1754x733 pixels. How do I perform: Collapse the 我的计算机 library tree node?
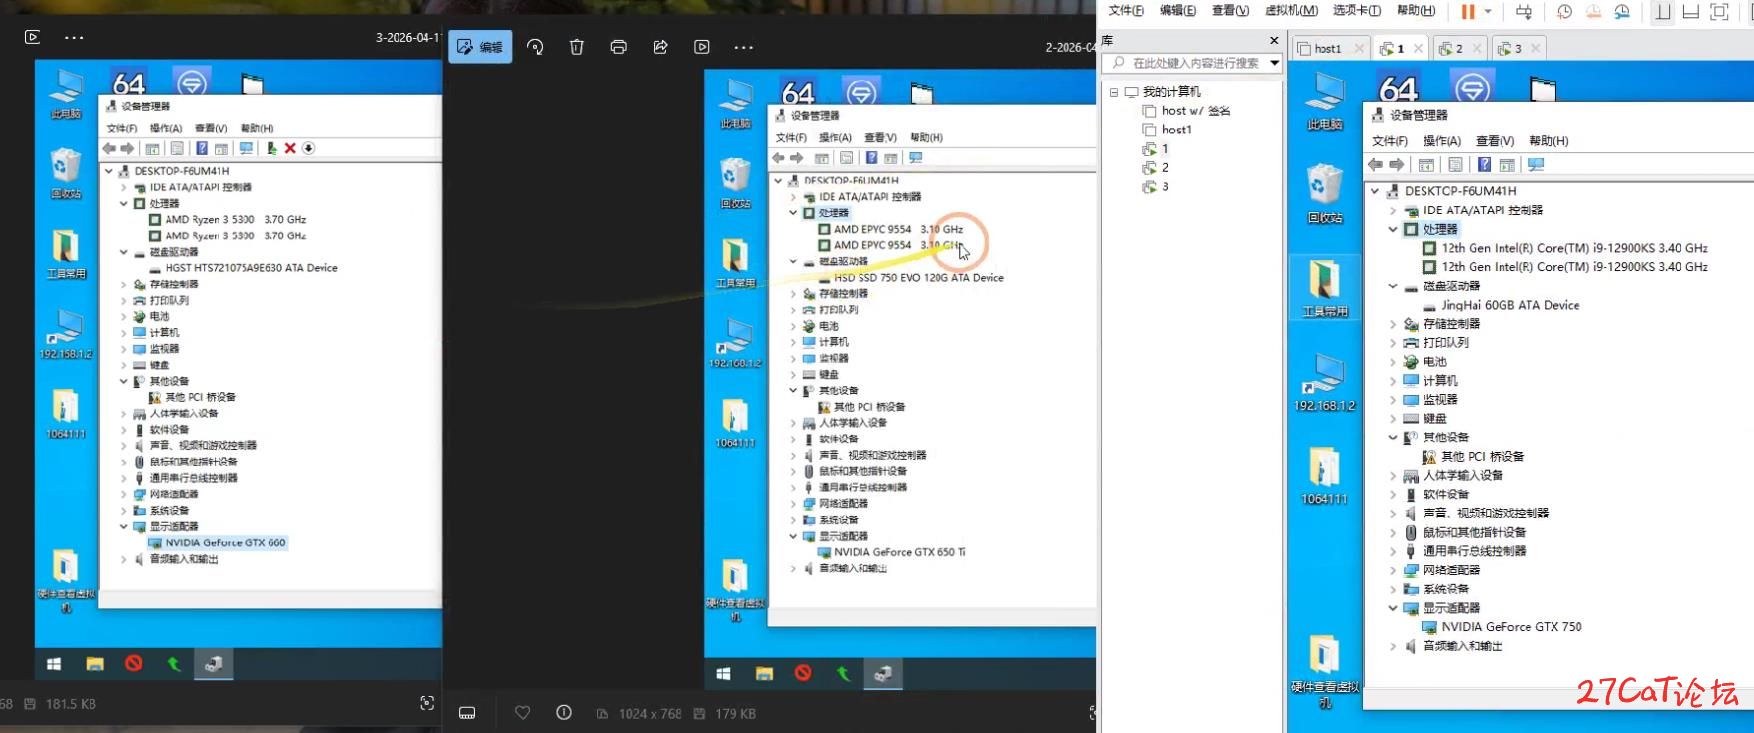click(x=1114, y=92)
